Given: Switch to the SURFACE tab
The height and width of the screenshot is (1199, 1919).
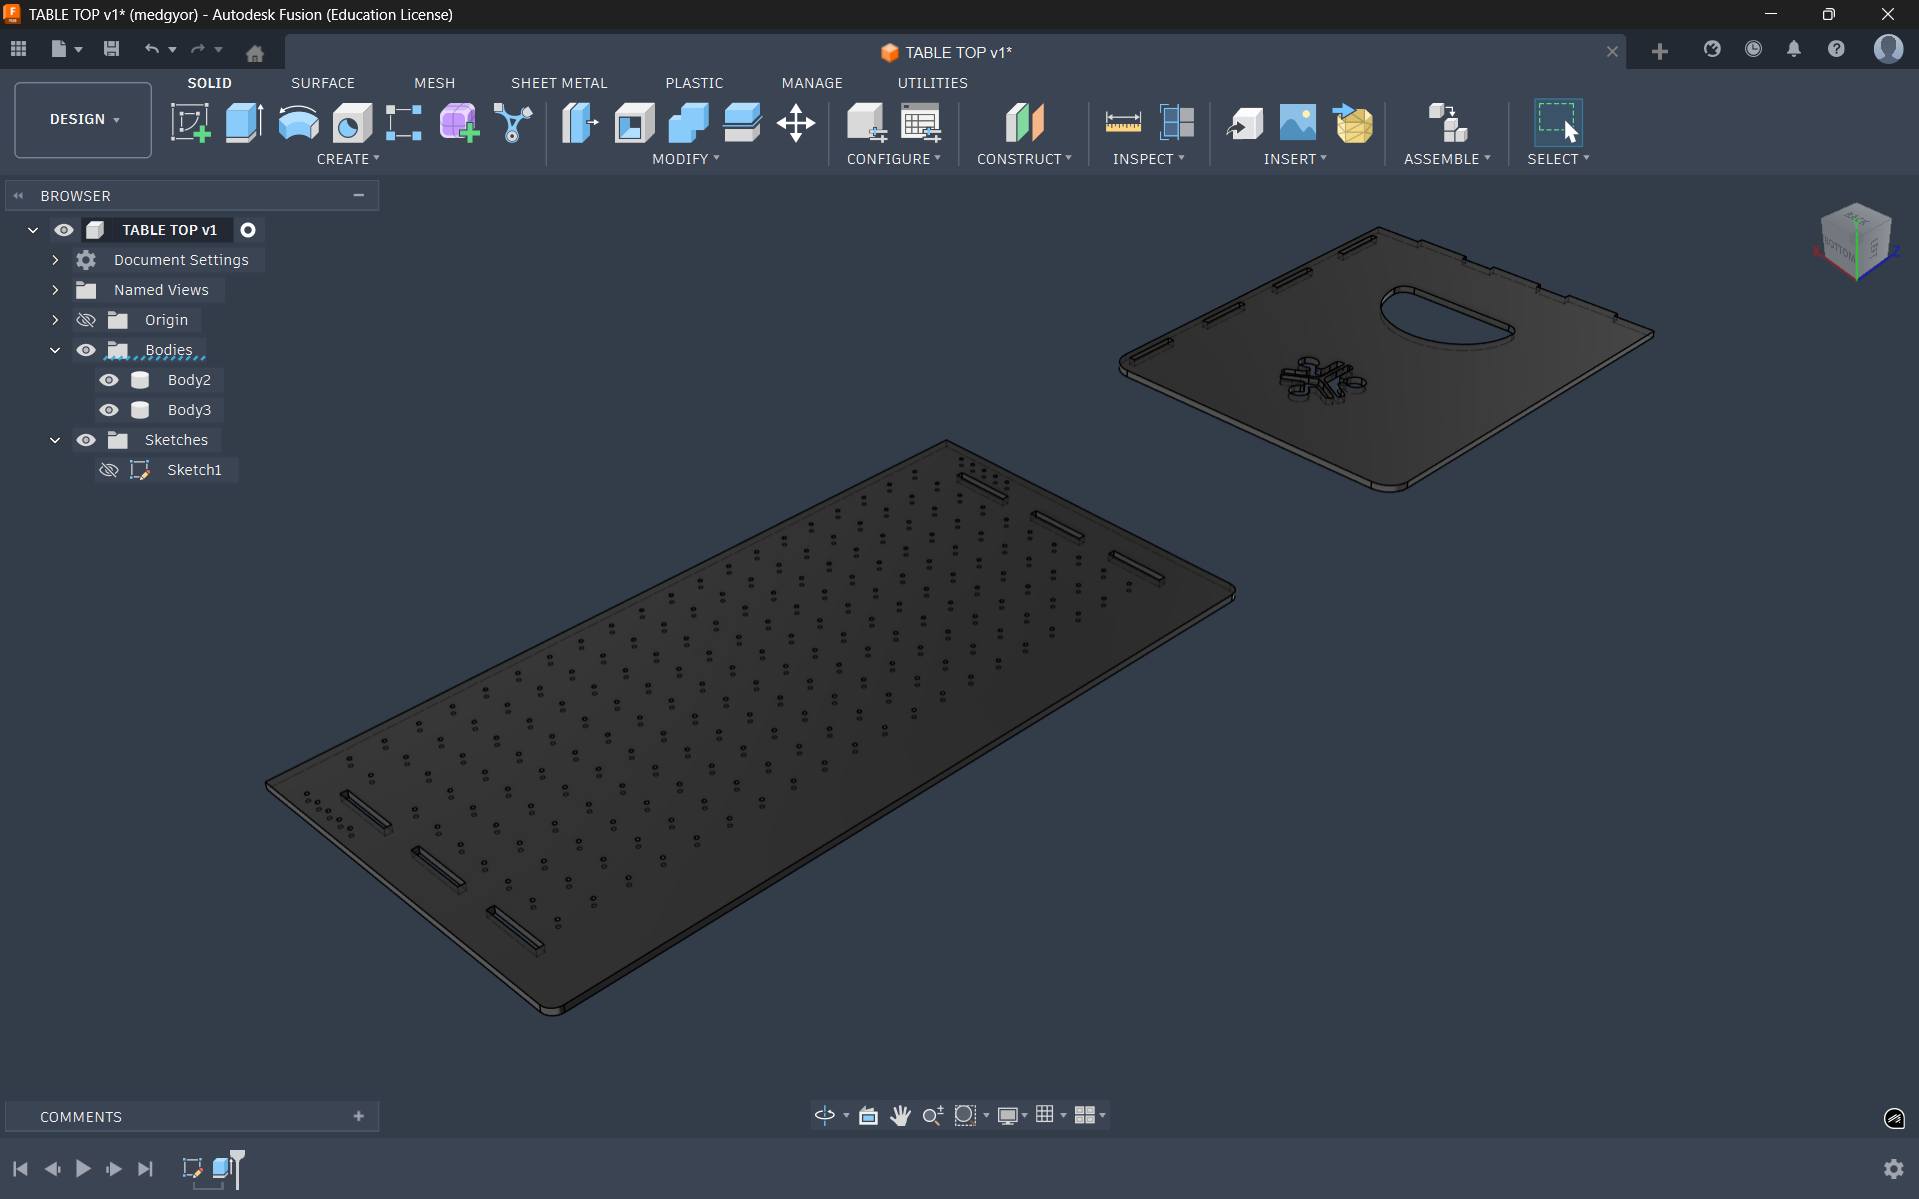Looking at the screenshot, I should coord(322,83).
